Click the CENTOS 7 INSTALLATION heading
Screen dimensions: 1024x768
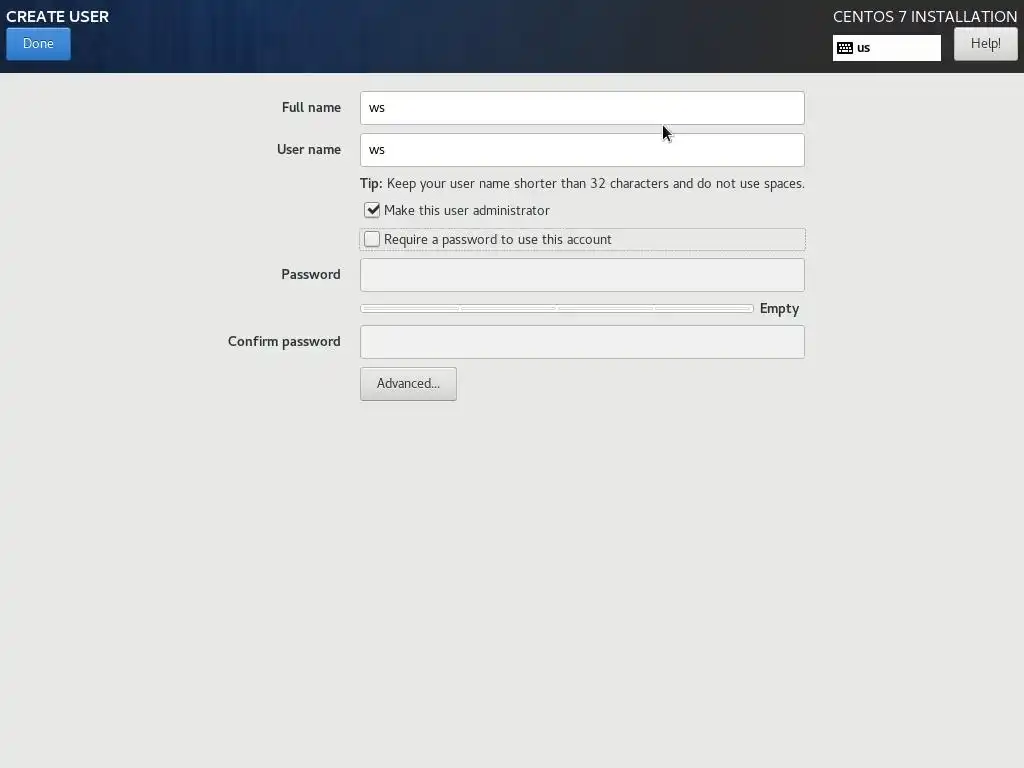[x=925, y=17]
